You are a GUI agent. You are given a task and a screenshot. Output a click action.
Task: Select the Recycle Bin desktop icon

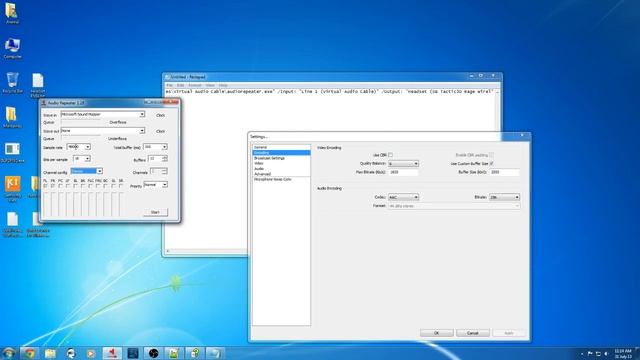(12, 83)
